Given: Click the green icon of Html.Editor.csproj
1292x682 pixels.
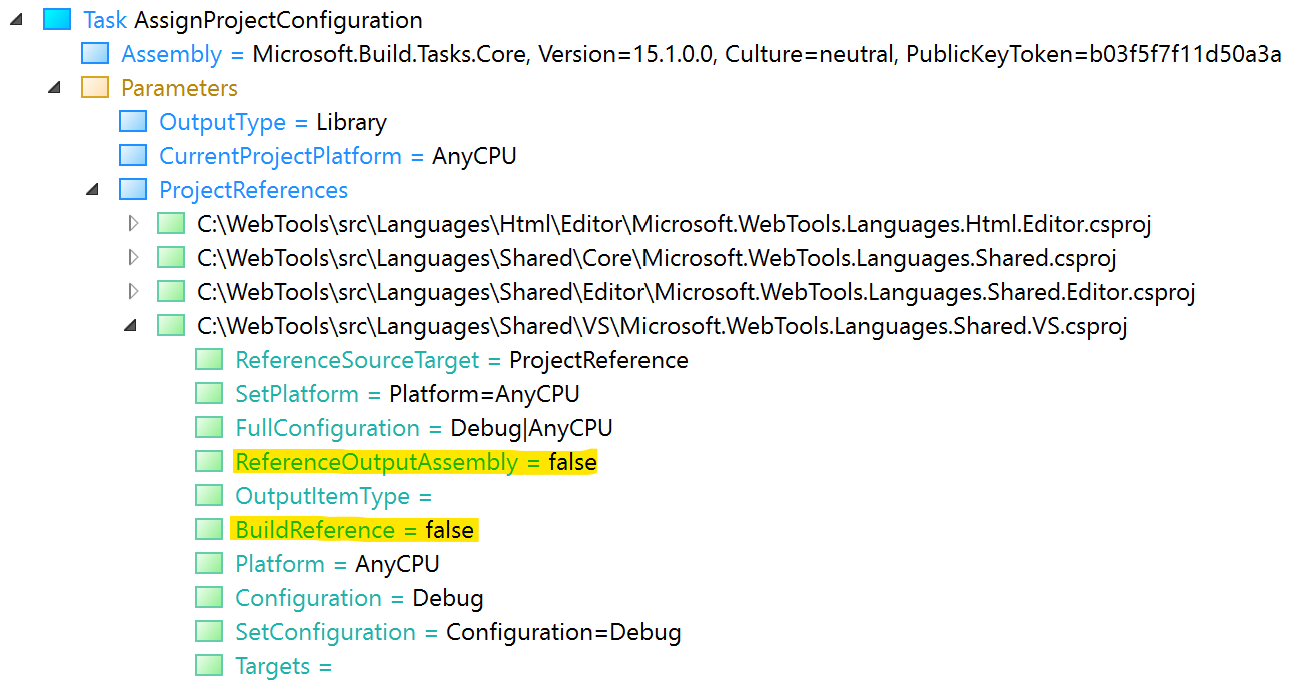Looking at the screenshot, I should coord(171,224).
